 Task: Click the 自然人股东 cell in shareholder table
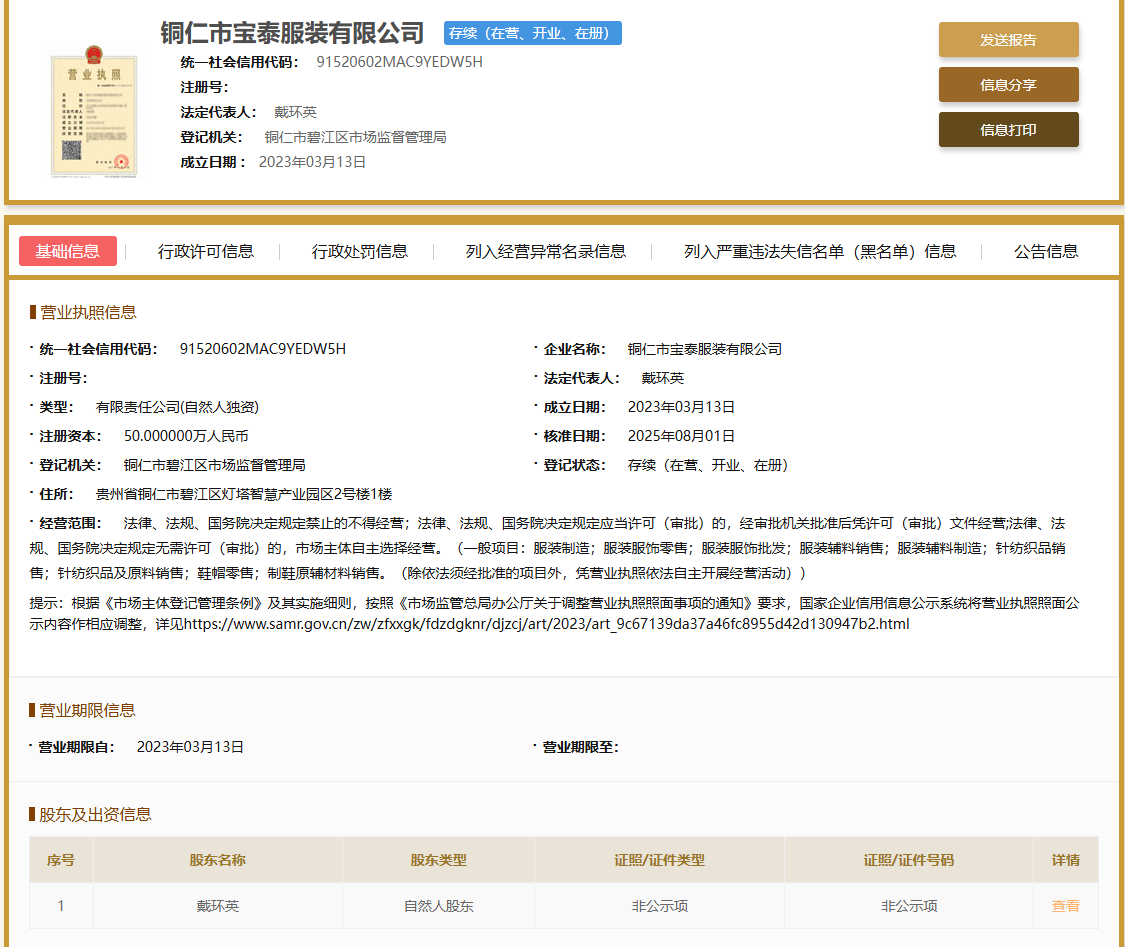(x=438, y=906)
